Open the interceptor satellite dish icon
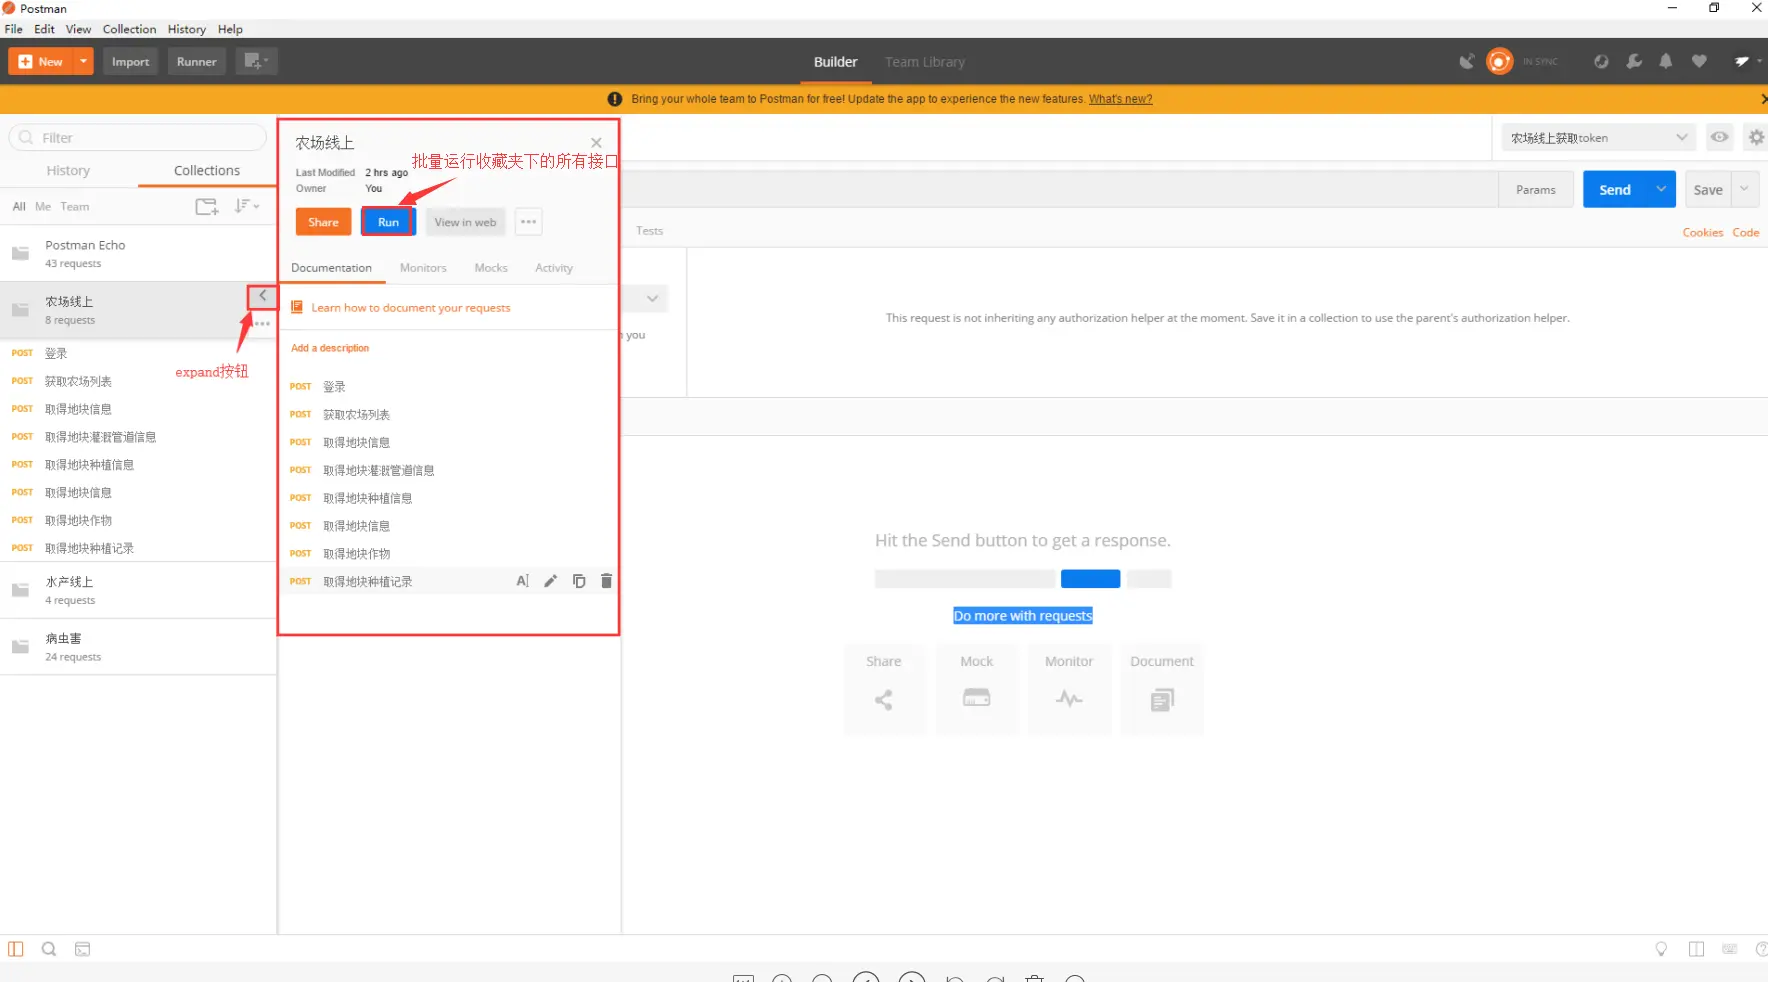 click(x=1467, y=62)
